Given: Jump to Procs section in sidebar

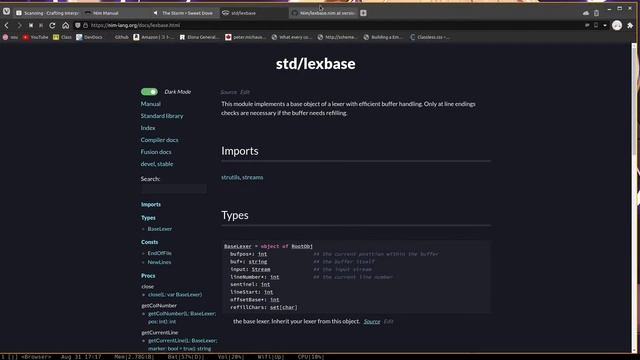Looking at the screenshot, I should tap(148, 276).
